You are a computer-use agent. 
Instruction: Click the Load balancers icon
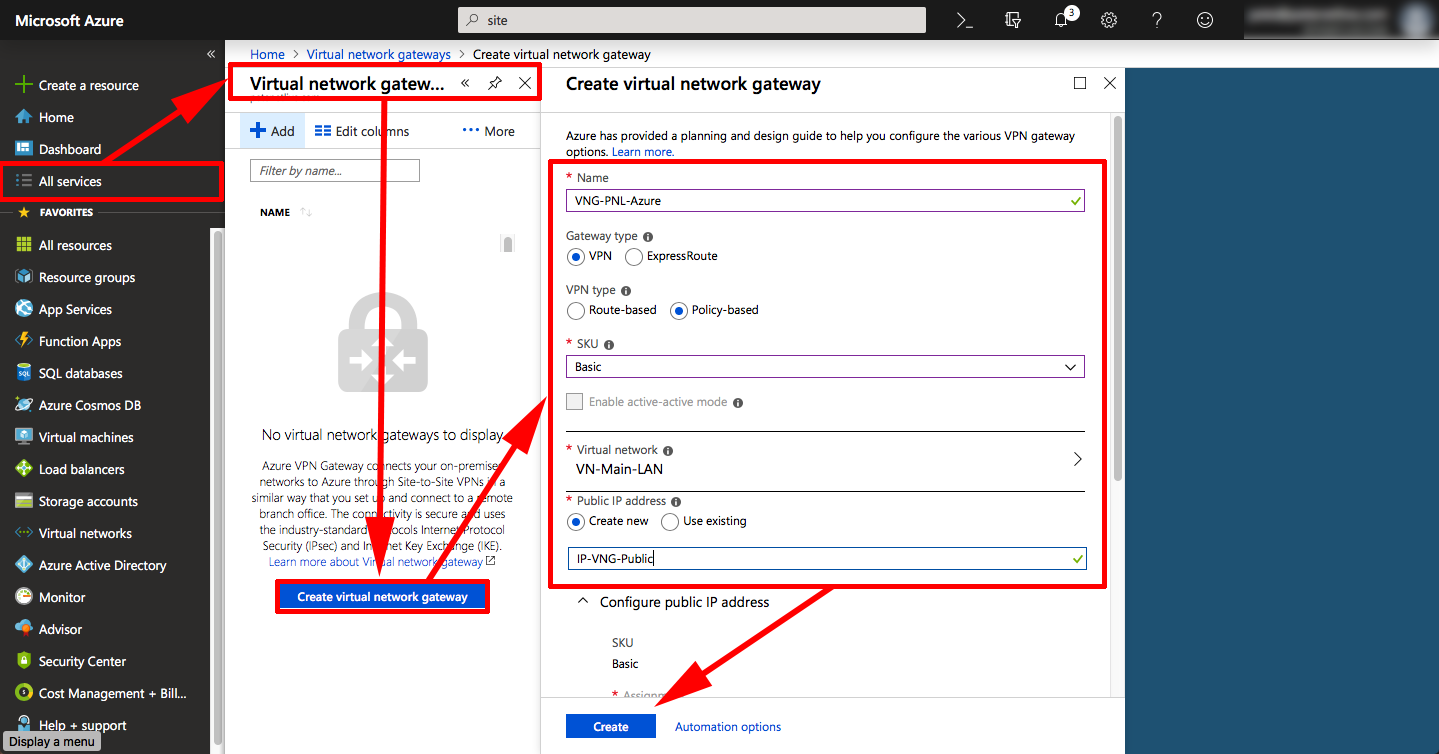pyautogui.click(x=24, y=469)
